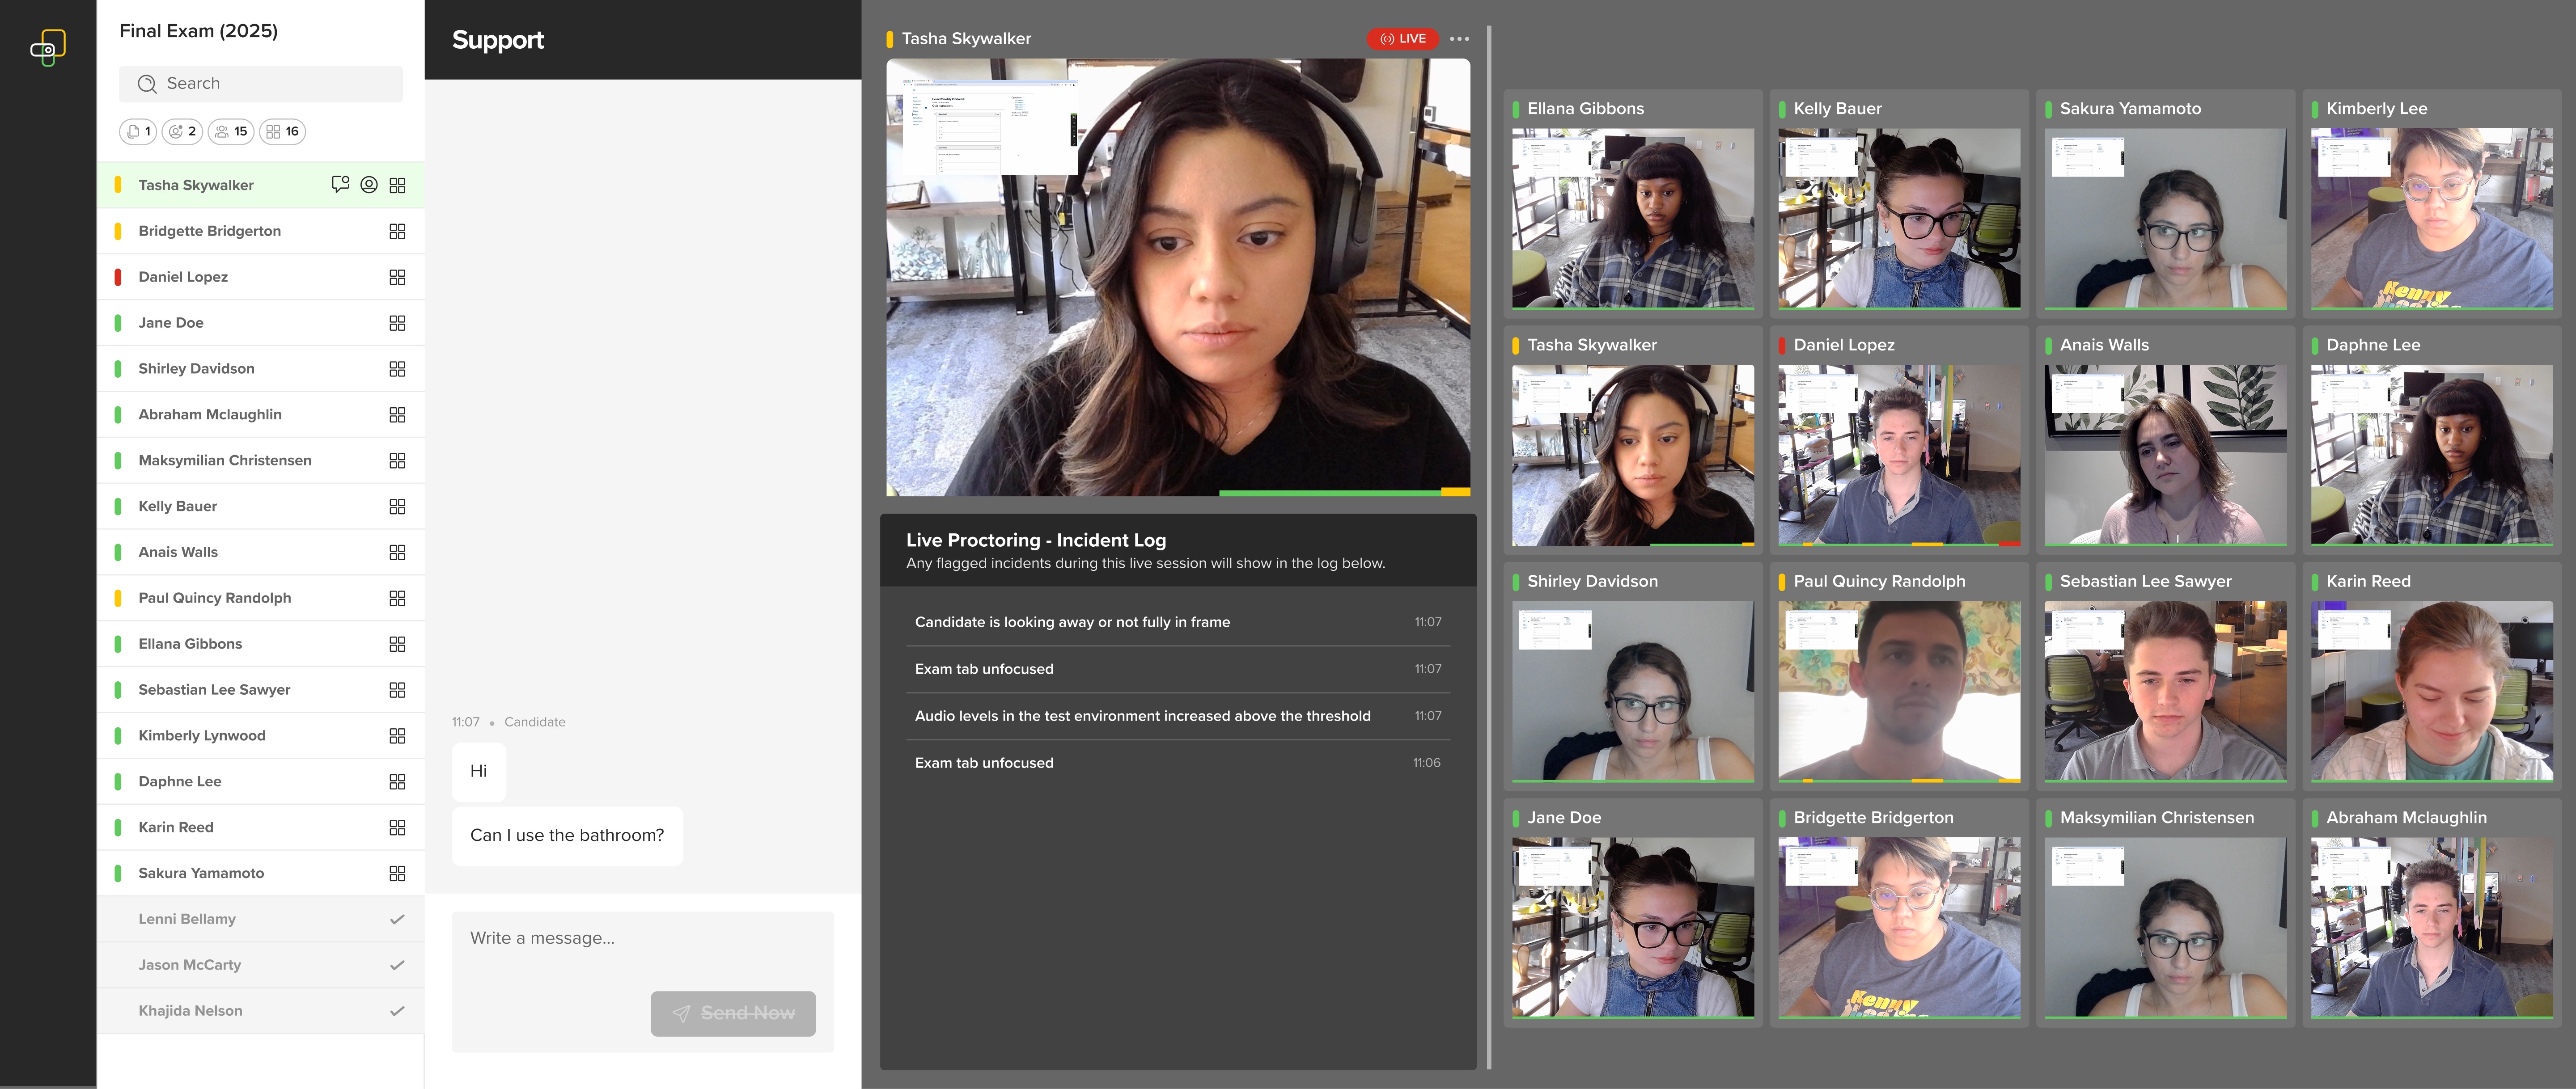Open Karin Reed video thumbnail in grid
This screenshot has height=1089, width=2576.
pyautogui.click(x=2432, y=691)
